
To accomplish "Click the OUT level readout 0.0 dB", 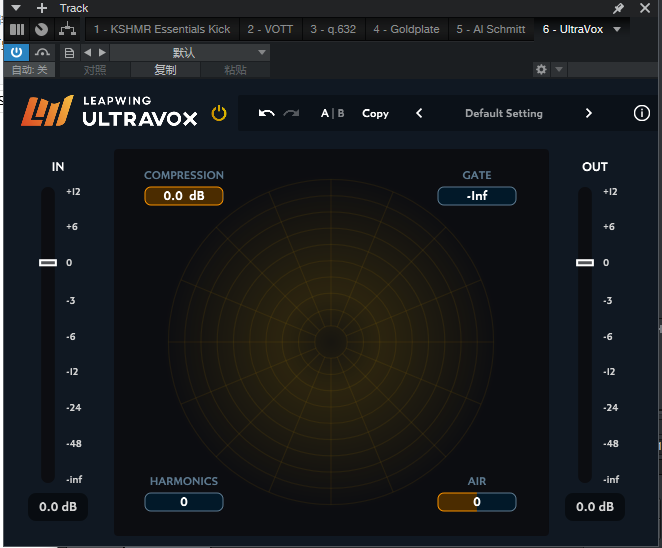I will pyautogui.click(x=595, y=507).
